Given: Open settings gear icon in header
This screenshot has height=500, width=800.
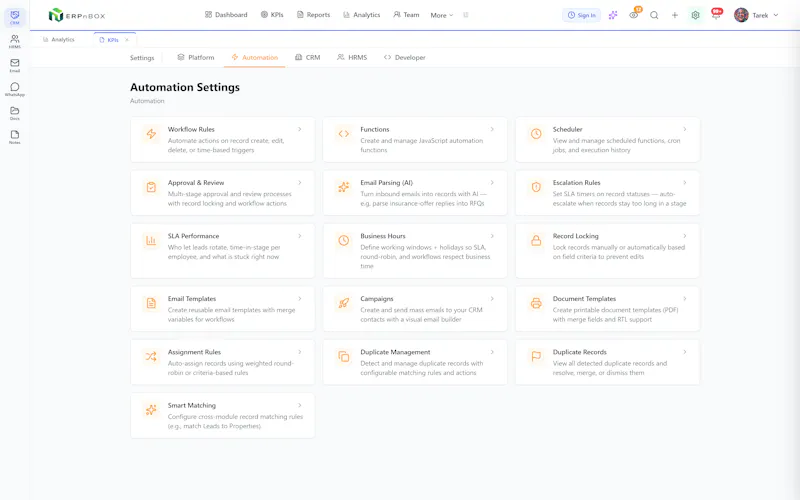Looking at the screenshot, I should [695, 15].
